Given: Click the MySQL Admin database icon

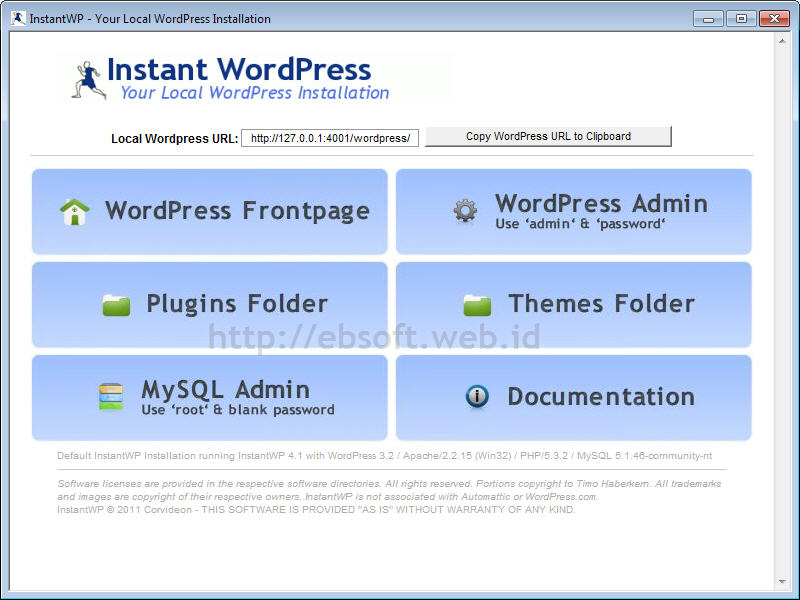Looking at the screenshot, I should pos(111,396).
